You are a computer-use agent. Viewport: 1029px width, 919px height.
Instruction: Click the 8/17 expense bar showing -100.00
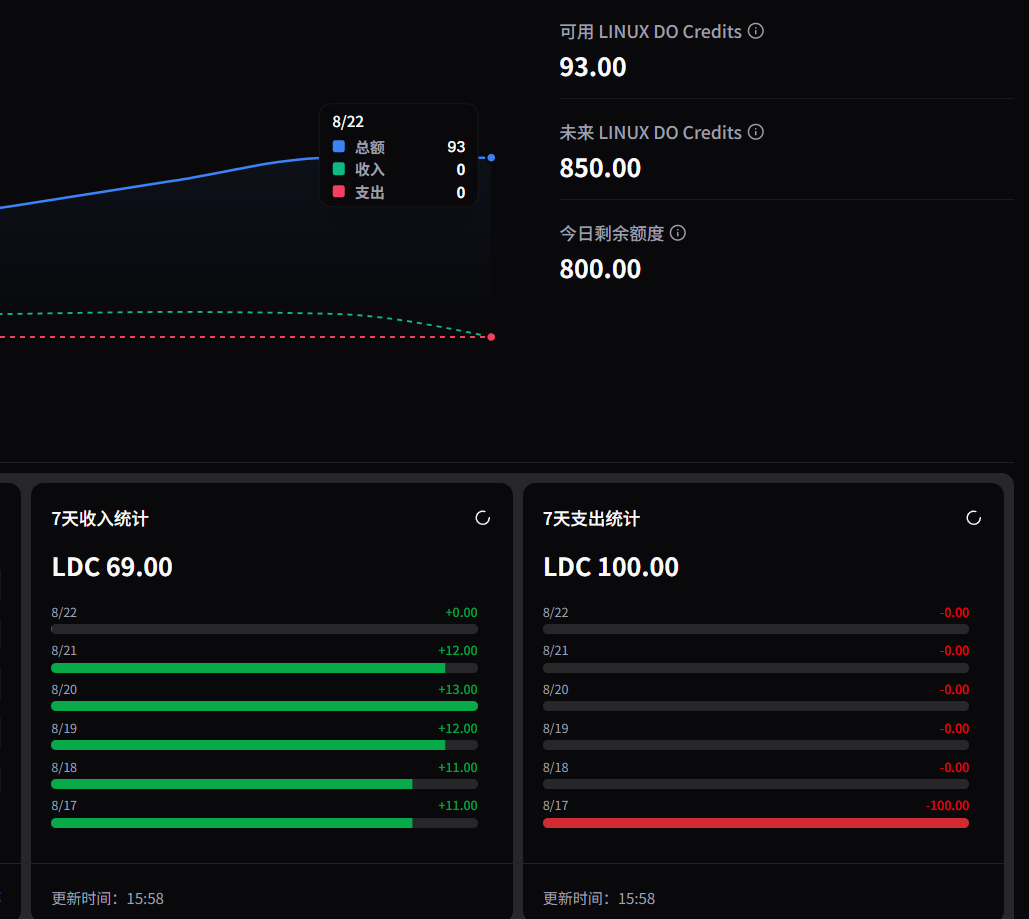pos(756,823)
